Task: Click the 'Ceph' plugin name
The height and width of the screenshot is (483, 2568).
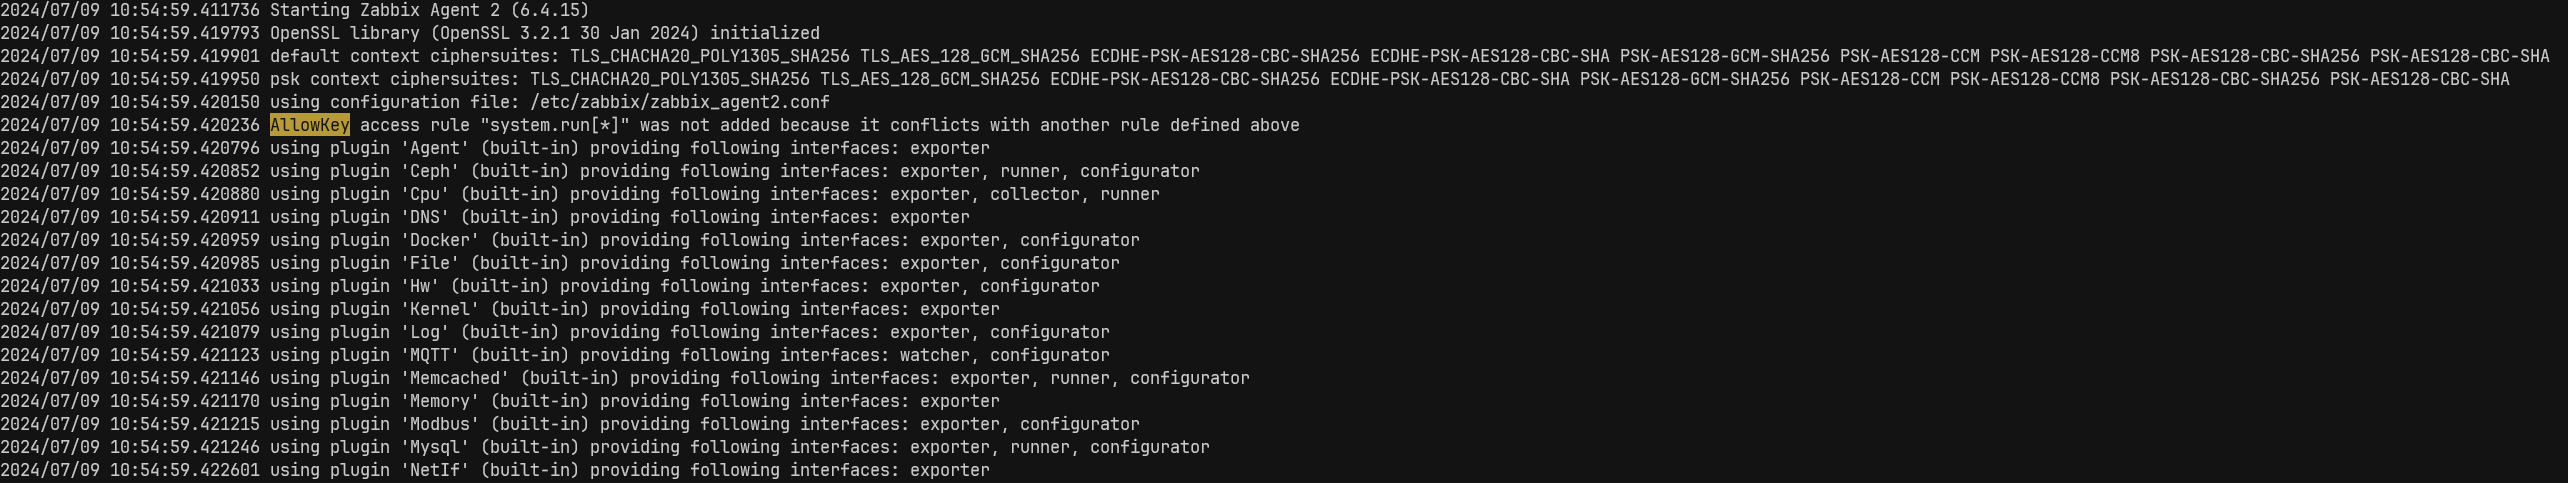Action: click(x=430, y=171)
